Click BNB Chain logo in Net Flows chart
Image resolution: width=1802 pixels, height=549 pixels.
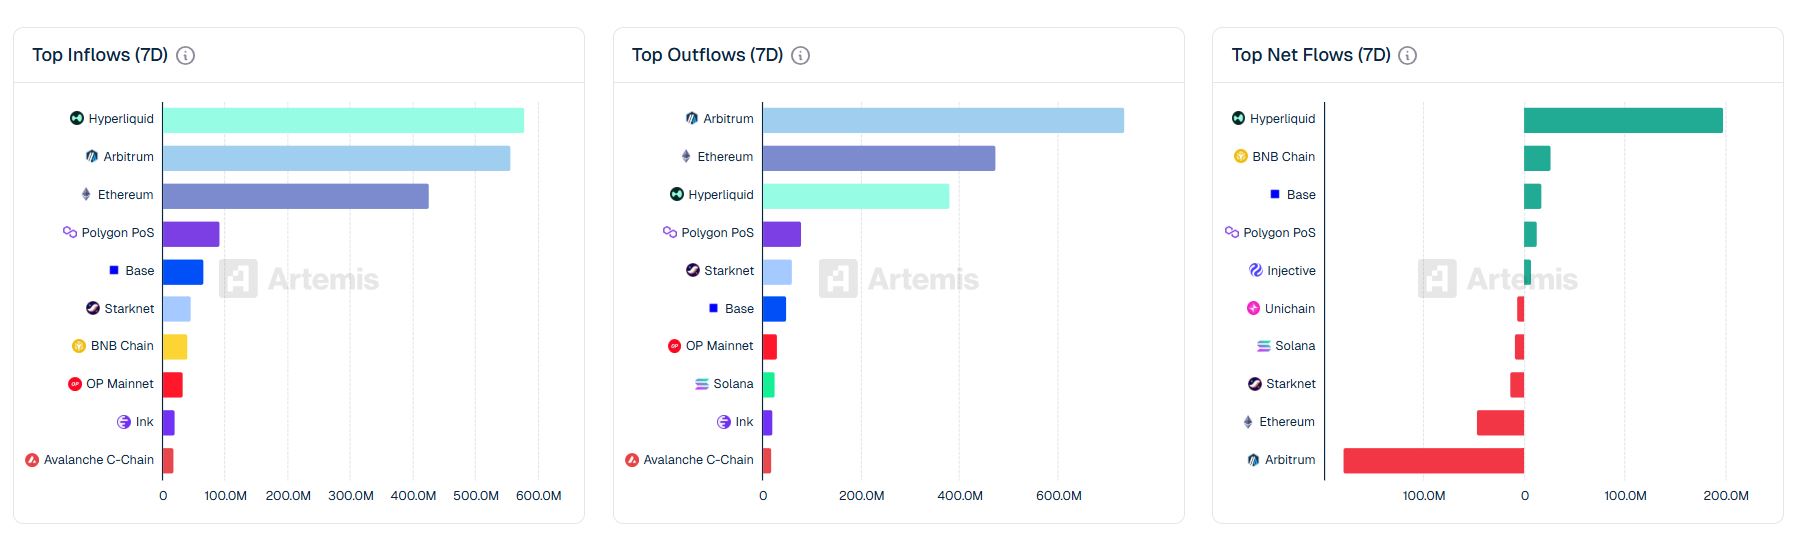coord(1241,156)
